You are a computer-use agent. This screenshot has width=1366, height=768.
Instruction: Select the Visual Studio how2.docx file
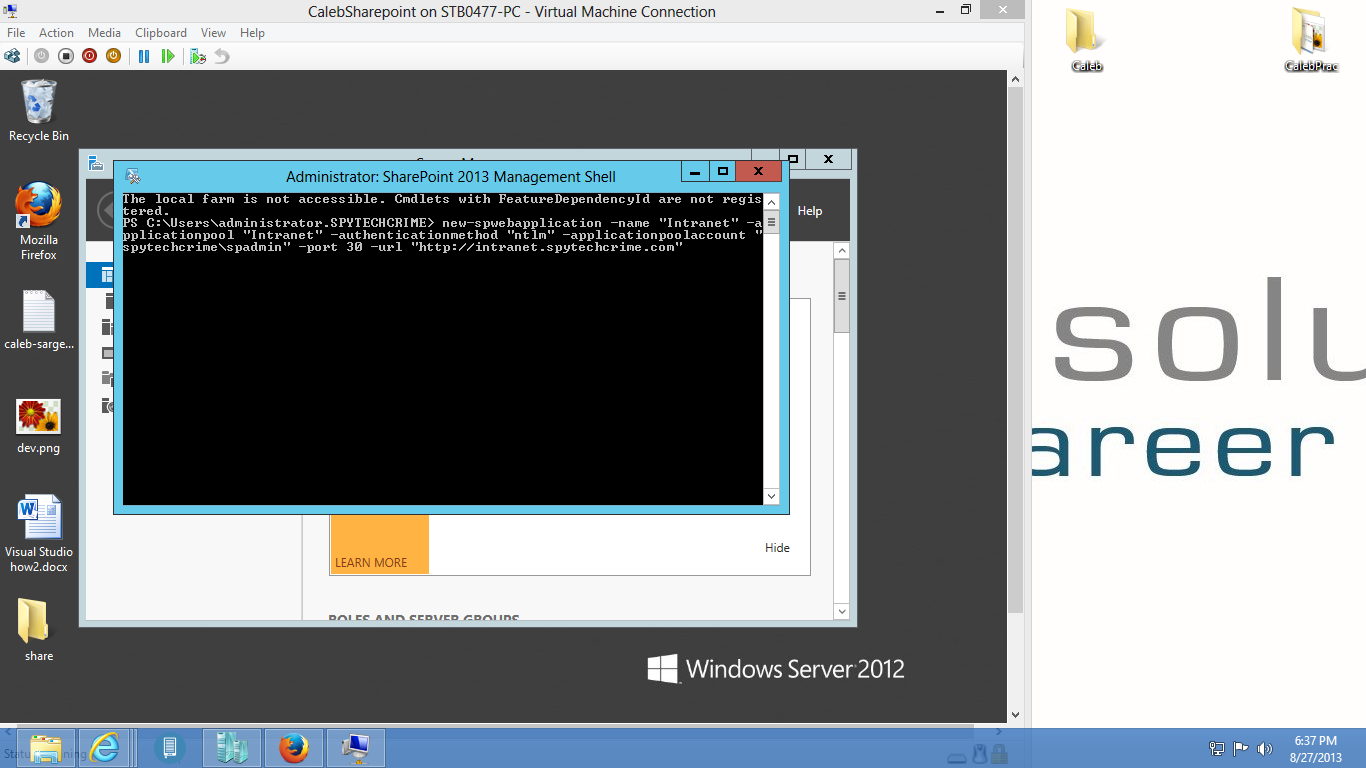pos(39,534)
